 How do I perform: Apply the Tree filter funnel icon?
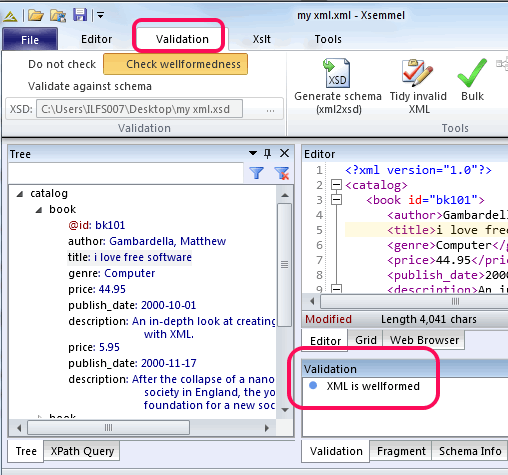point(257,173)
